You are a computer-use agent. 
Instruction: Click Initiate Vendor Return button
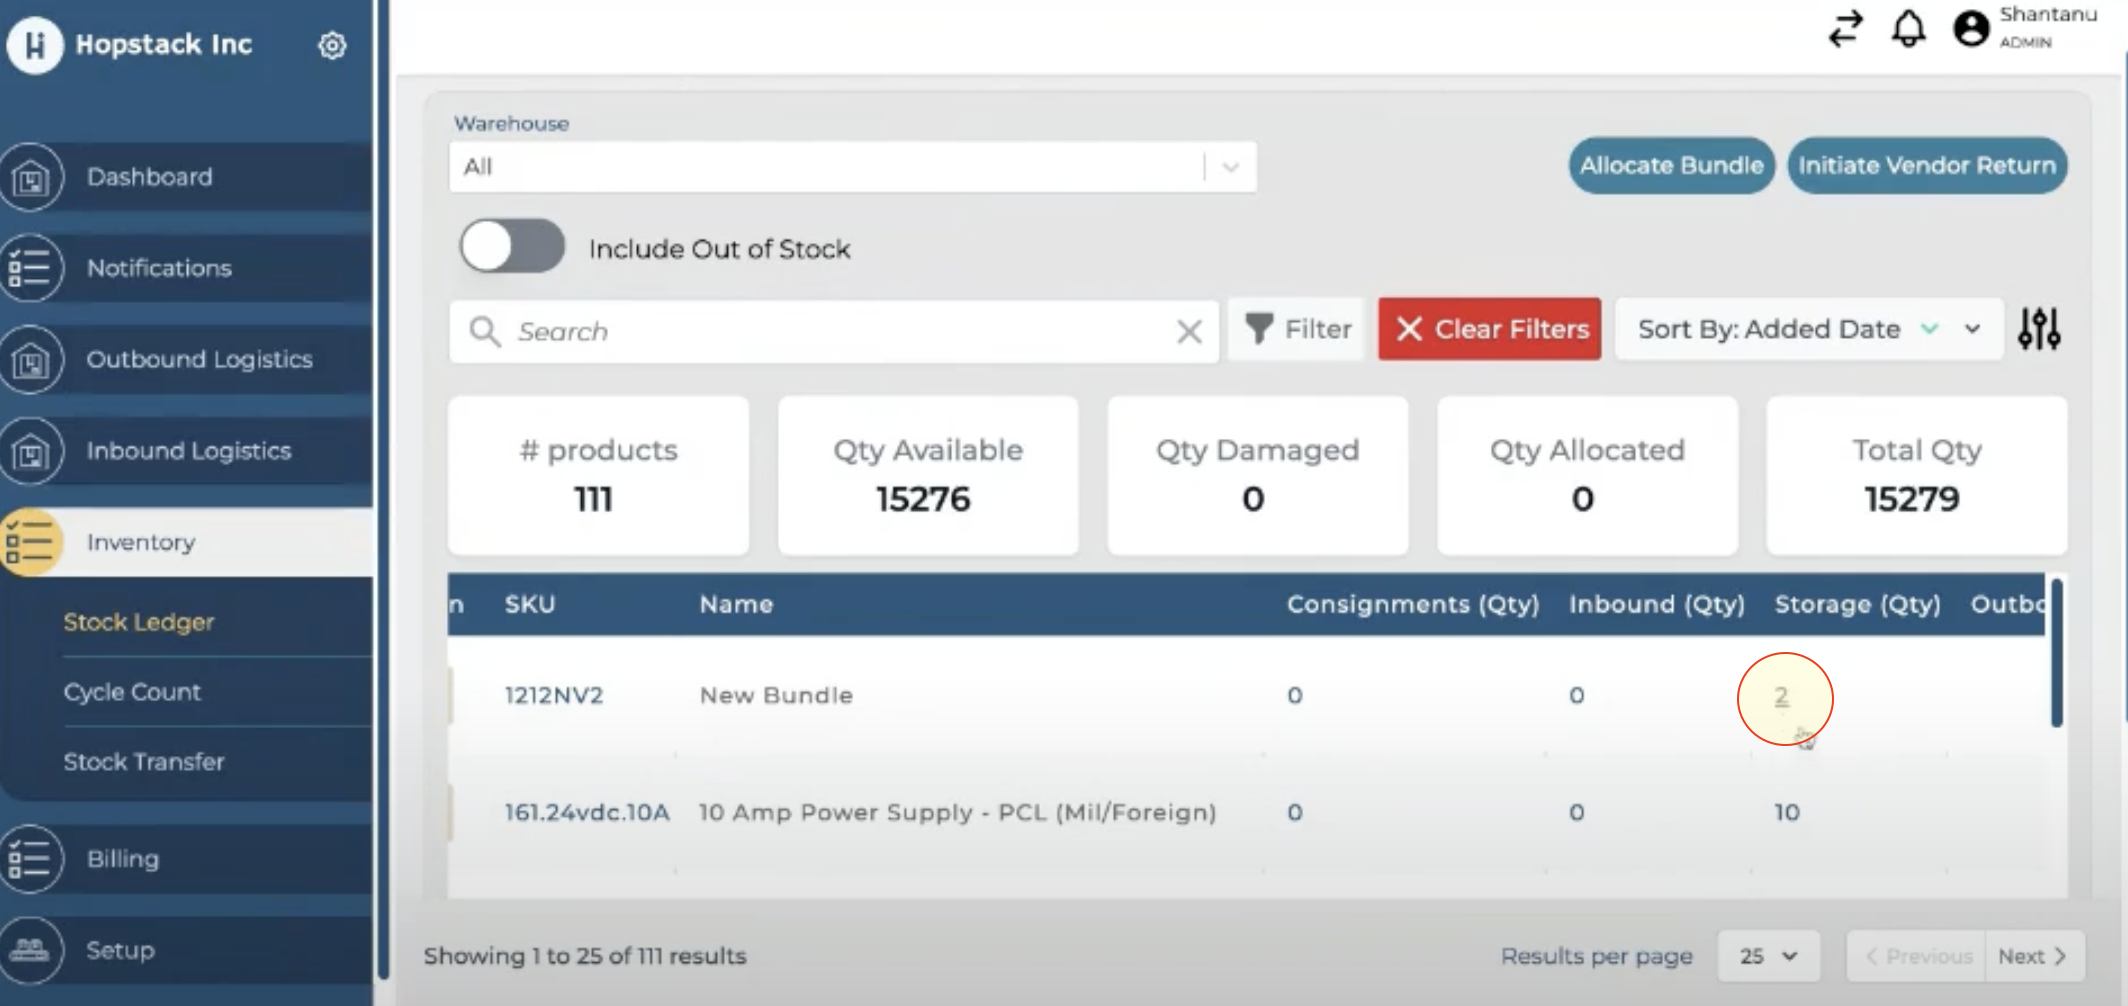point(1926,166)
